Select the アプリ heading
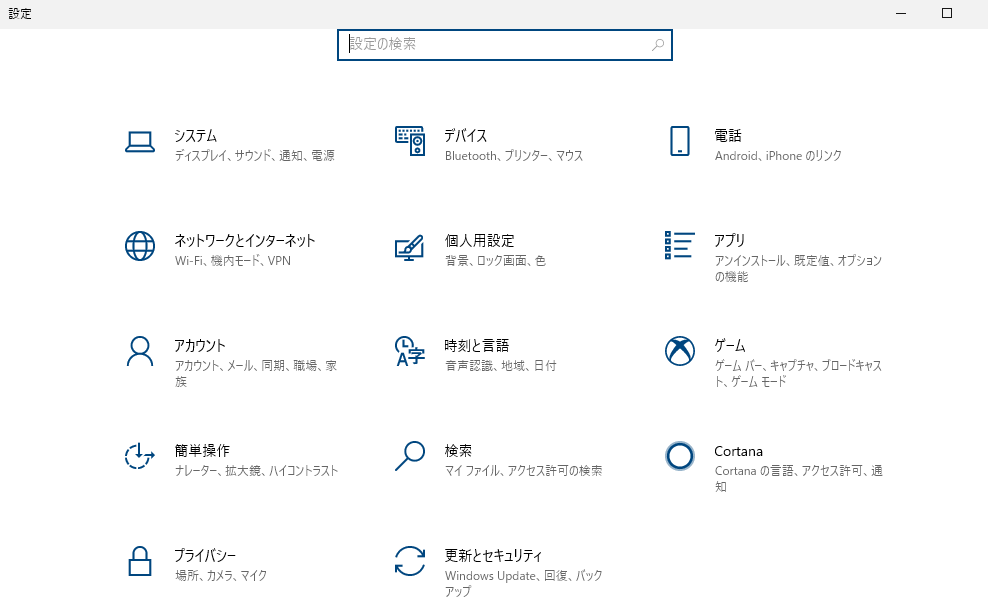988x616 pixels. [x=730, y=241]
